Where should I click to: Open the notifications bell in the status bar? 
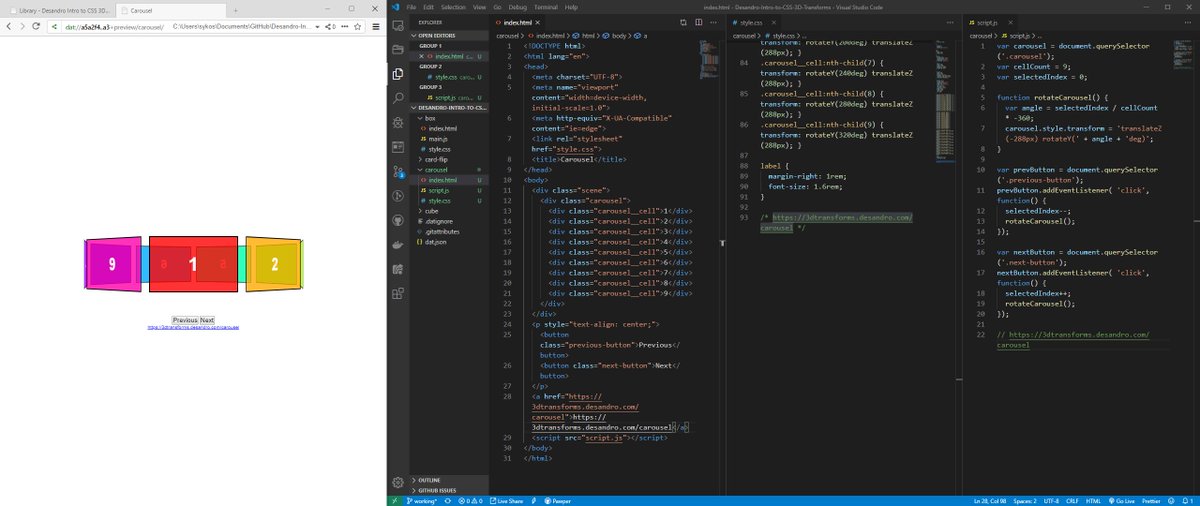(x=1188, y=500)
